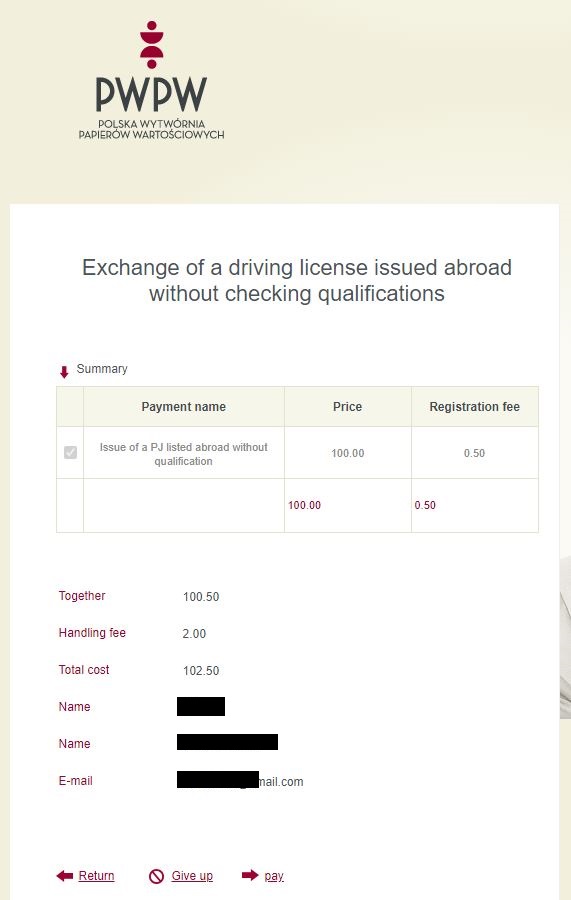This screenshot has height=900, width=571.
Task: Click the Price column header
Action: click(x=348, y=406)
